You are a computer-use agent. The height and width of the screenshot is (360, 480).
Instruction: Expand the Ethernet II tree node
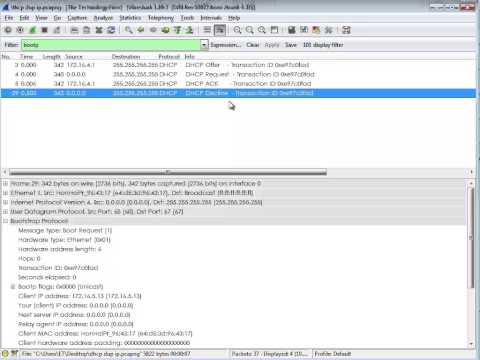click(5, 193)
